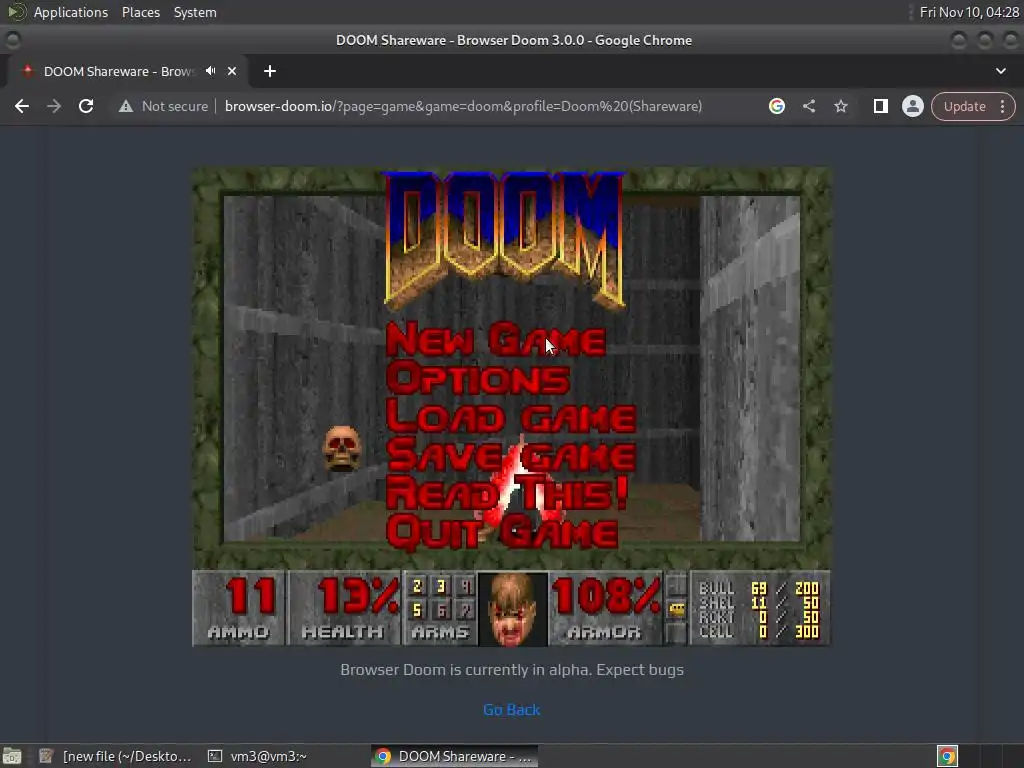1024x768 pixels.
Task: Select Read This! in Doom menu
Action: [507, 493]
